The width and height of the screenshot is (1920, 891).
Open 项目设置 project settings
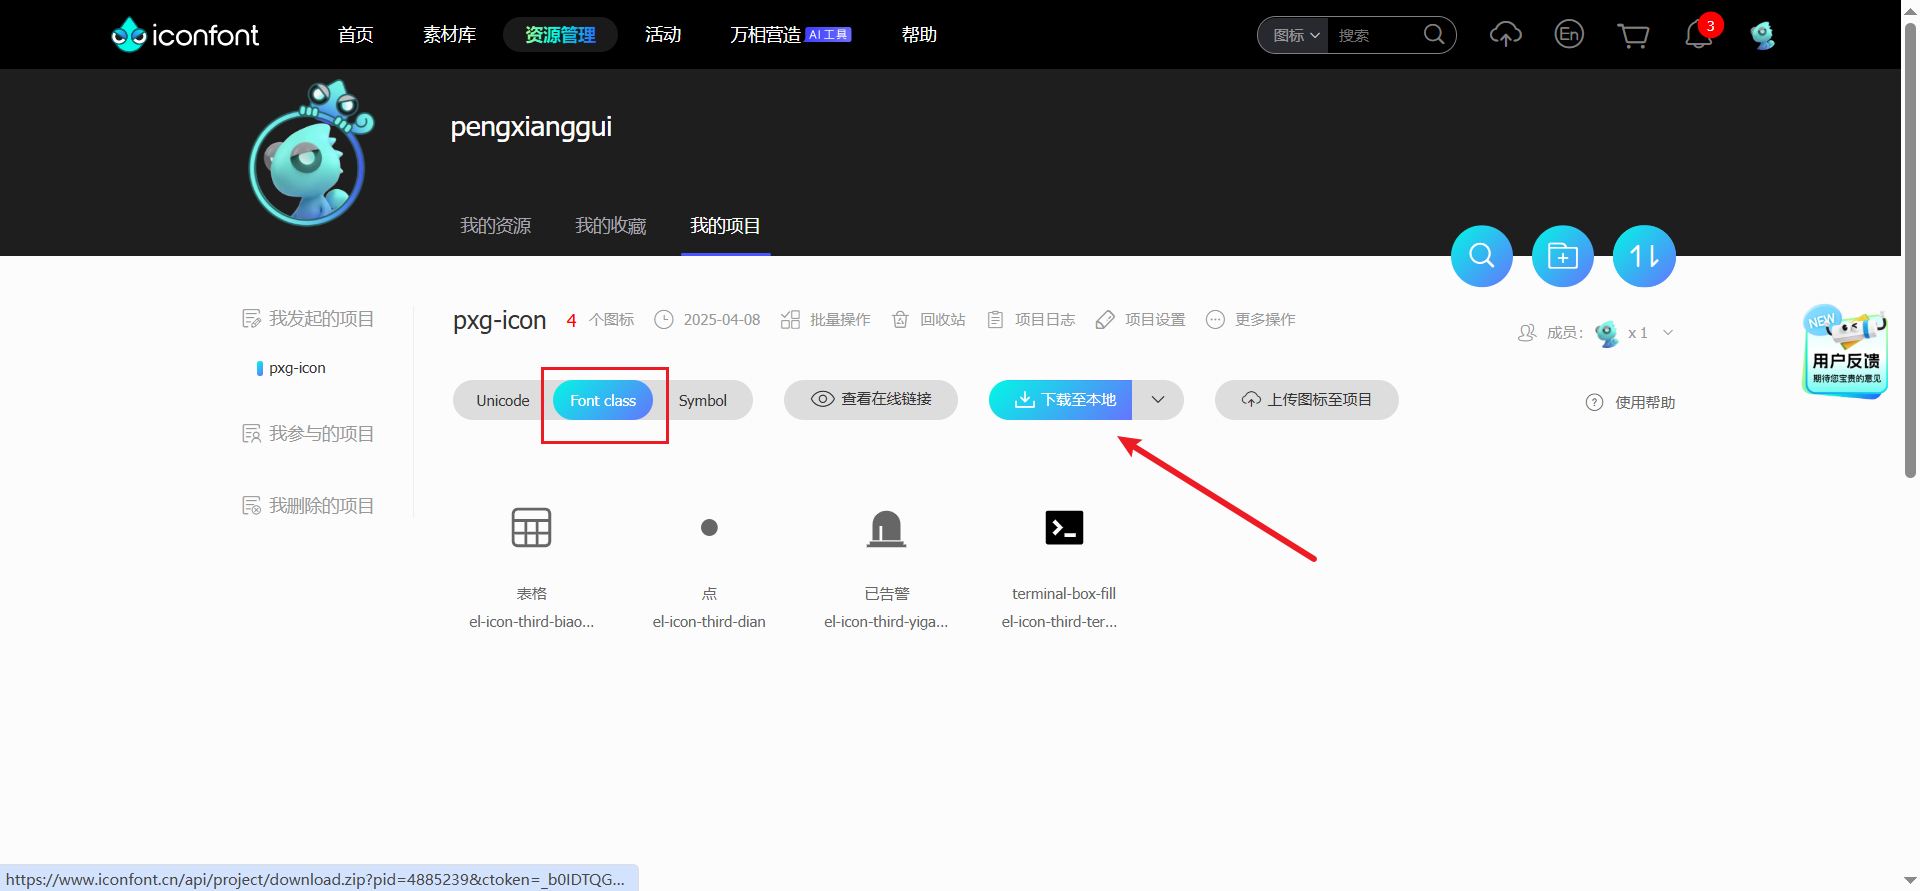point(1141,320)
